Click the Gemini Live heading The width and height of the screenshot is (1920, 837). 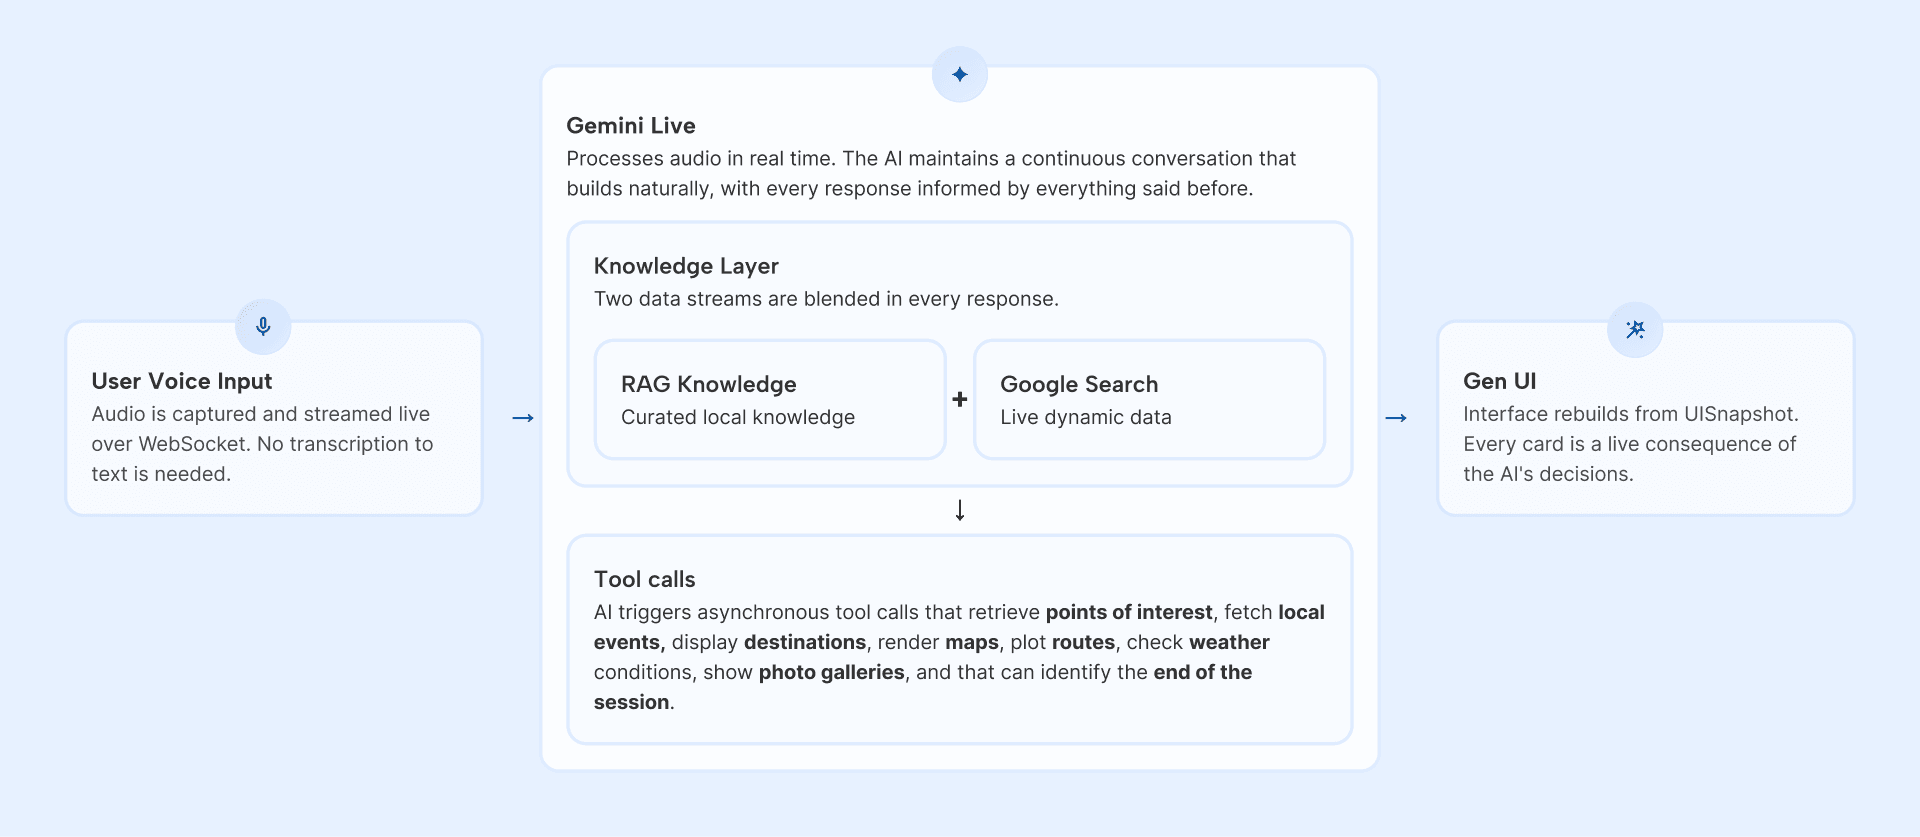click(x=631, y=126)
